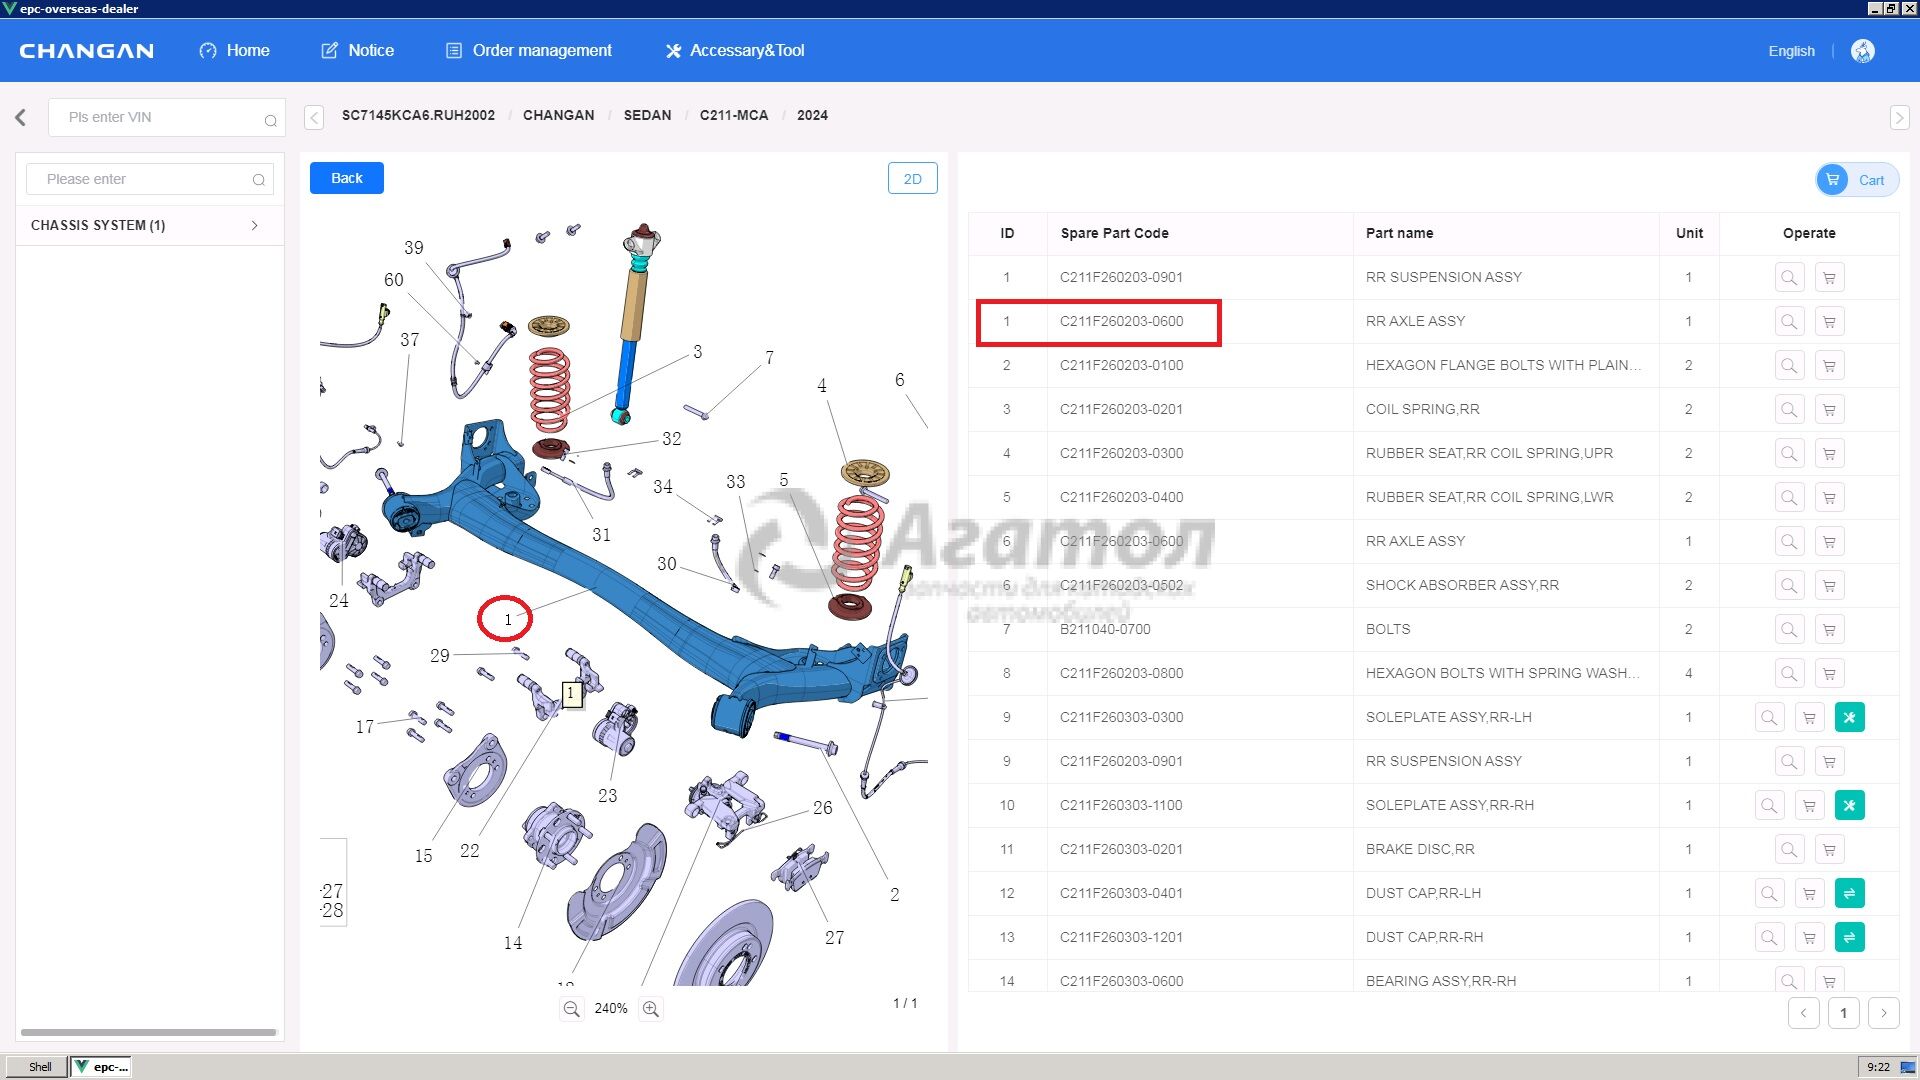Open the Cart button
The height and width of the screenshot is (1080, 1920).
[x=1857, y=180]
